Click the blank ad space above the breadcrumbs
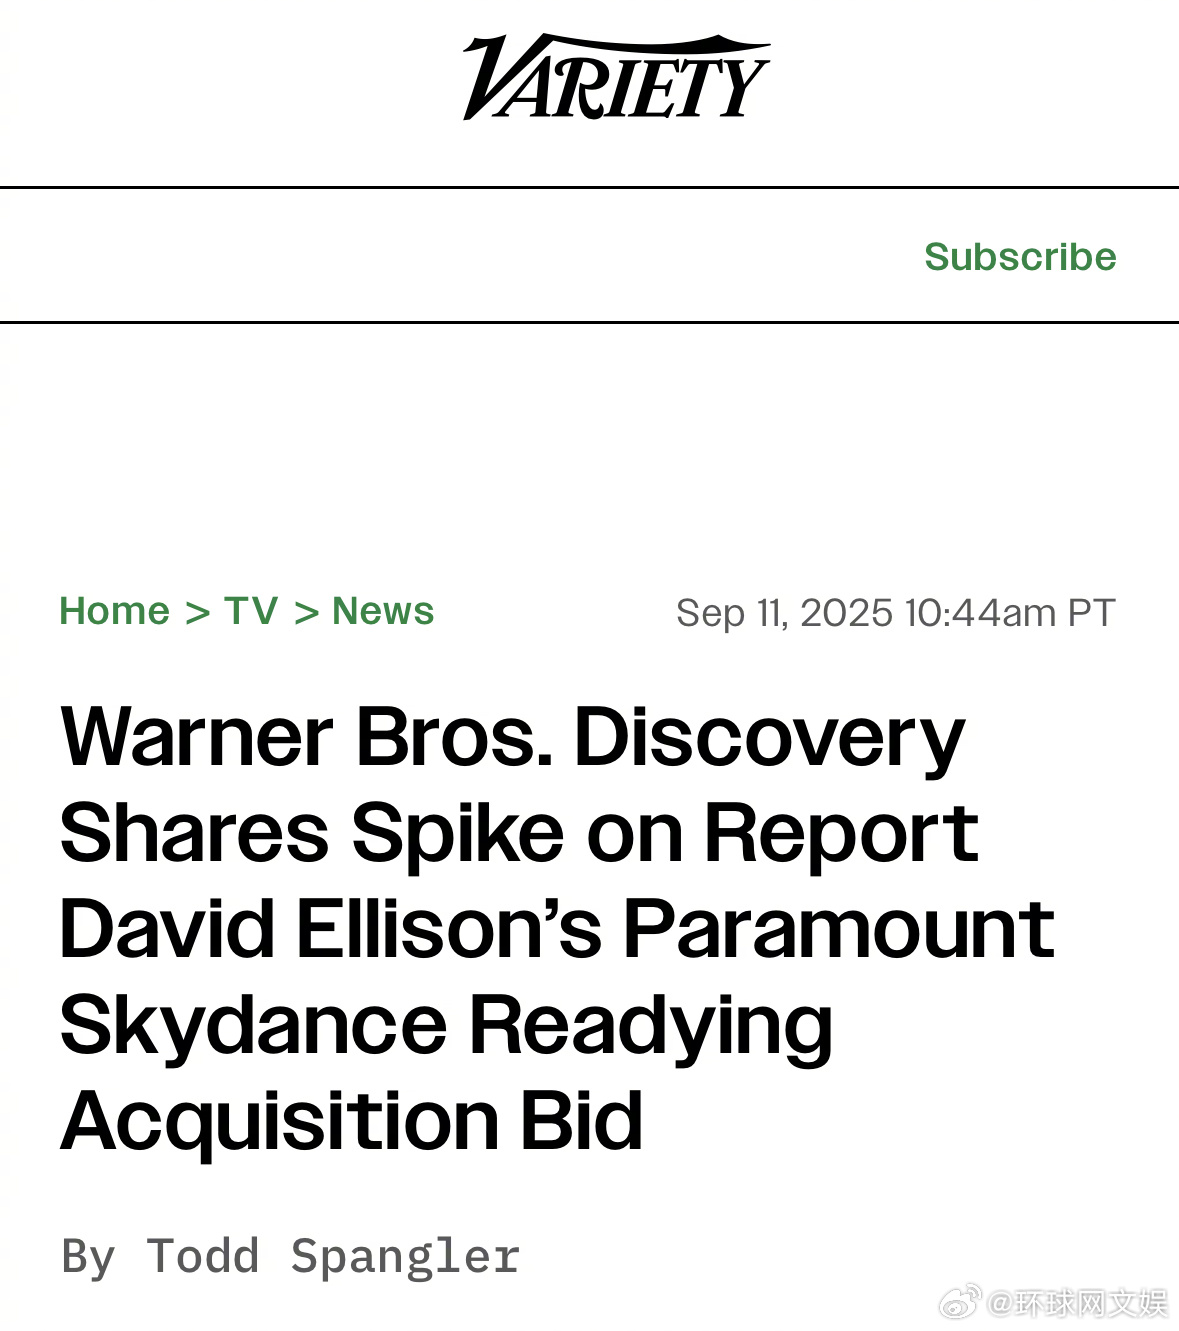1179x1331 pixels. pos(589,450)
